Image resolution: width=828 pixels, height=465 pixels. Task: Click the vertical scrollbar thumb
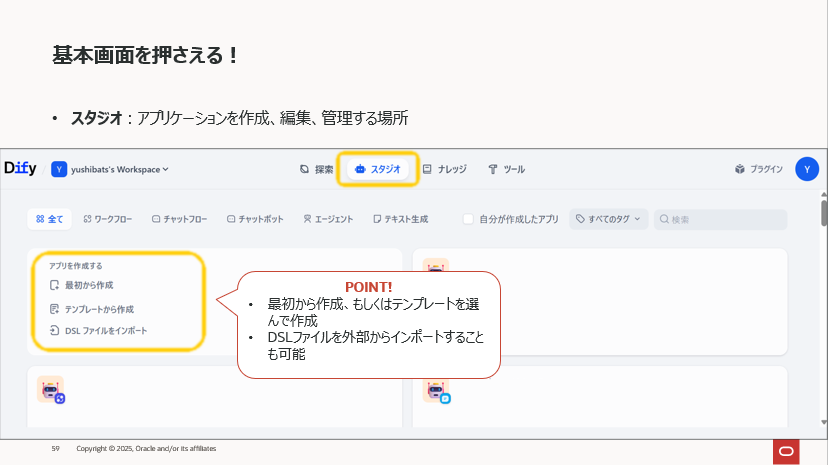click(824, 213)
